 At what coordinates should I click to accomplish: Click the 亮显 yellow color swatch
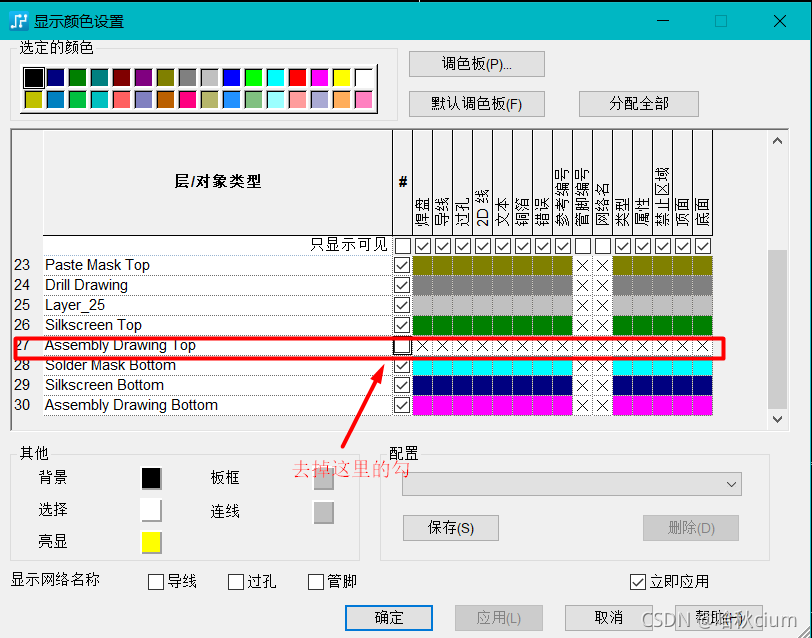coord(151,543)
